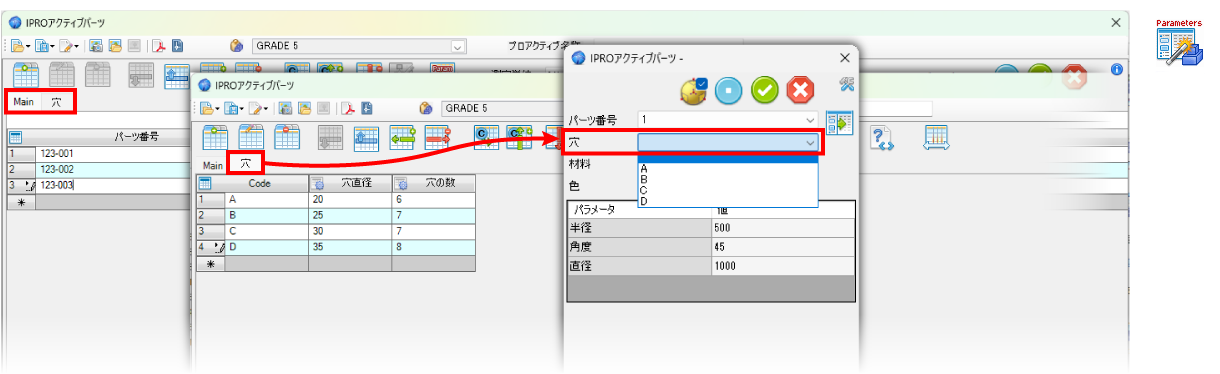Click the blue circle button in dialog

click(x=729, y=90)
